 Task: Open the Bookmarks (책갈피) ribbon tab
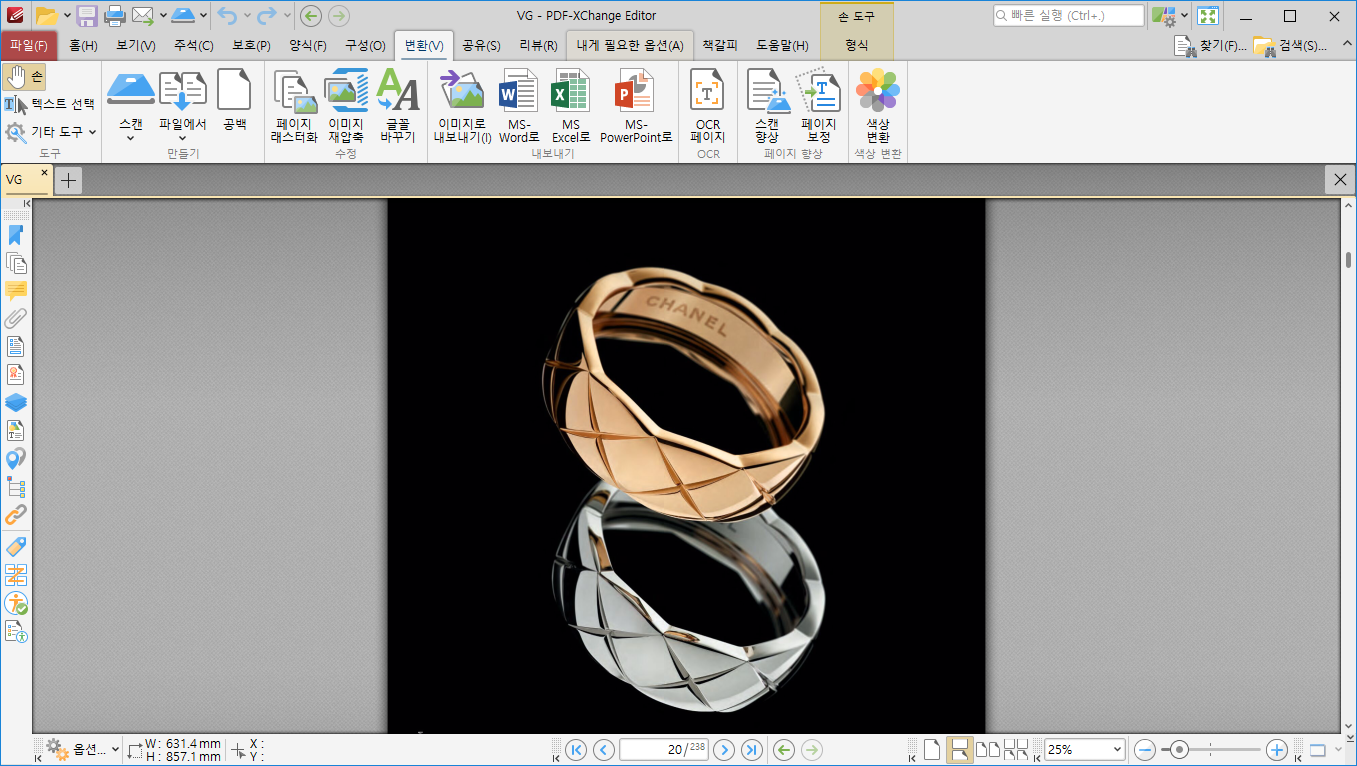(x=719, y=45)
